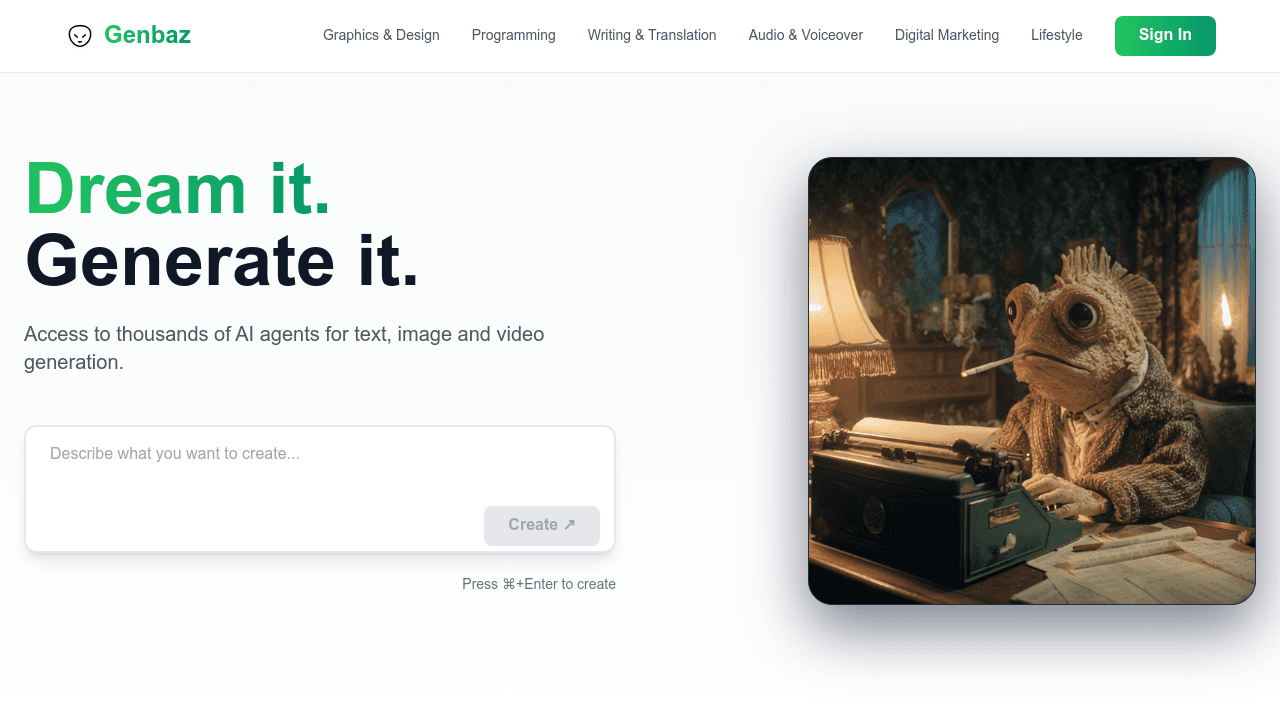The height and width of the screenshot is (720, 1280).
Task: Open the Graphics & Design category
Action: click(x=381, y=35)
